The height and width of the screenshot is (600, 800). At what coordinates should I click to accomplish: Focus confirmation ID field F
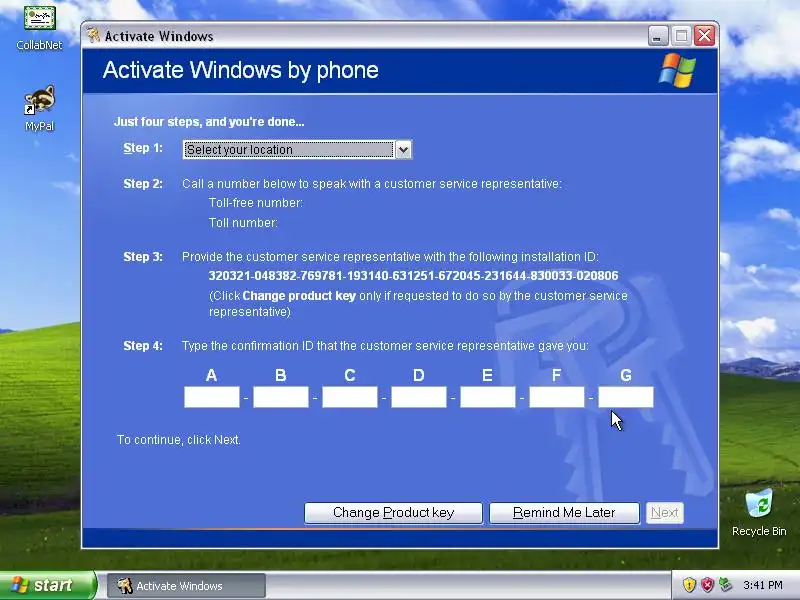(x=557, y=397)
